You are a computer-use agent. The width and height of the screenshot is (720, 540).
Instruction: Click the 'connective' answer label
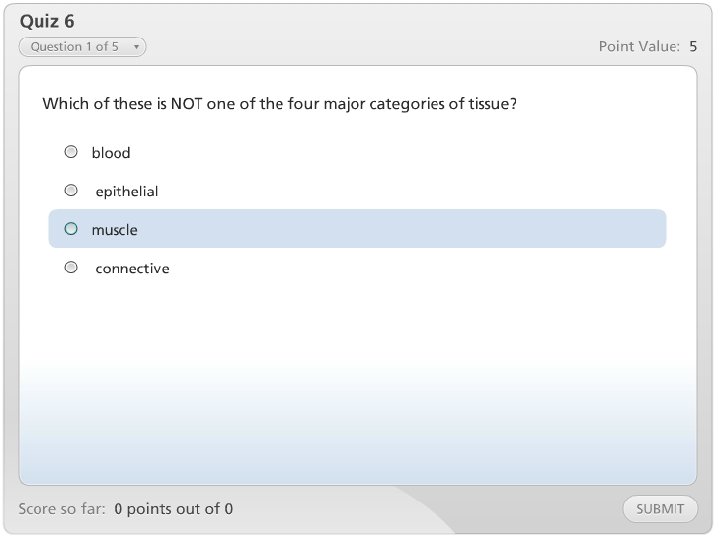point(132,268)
